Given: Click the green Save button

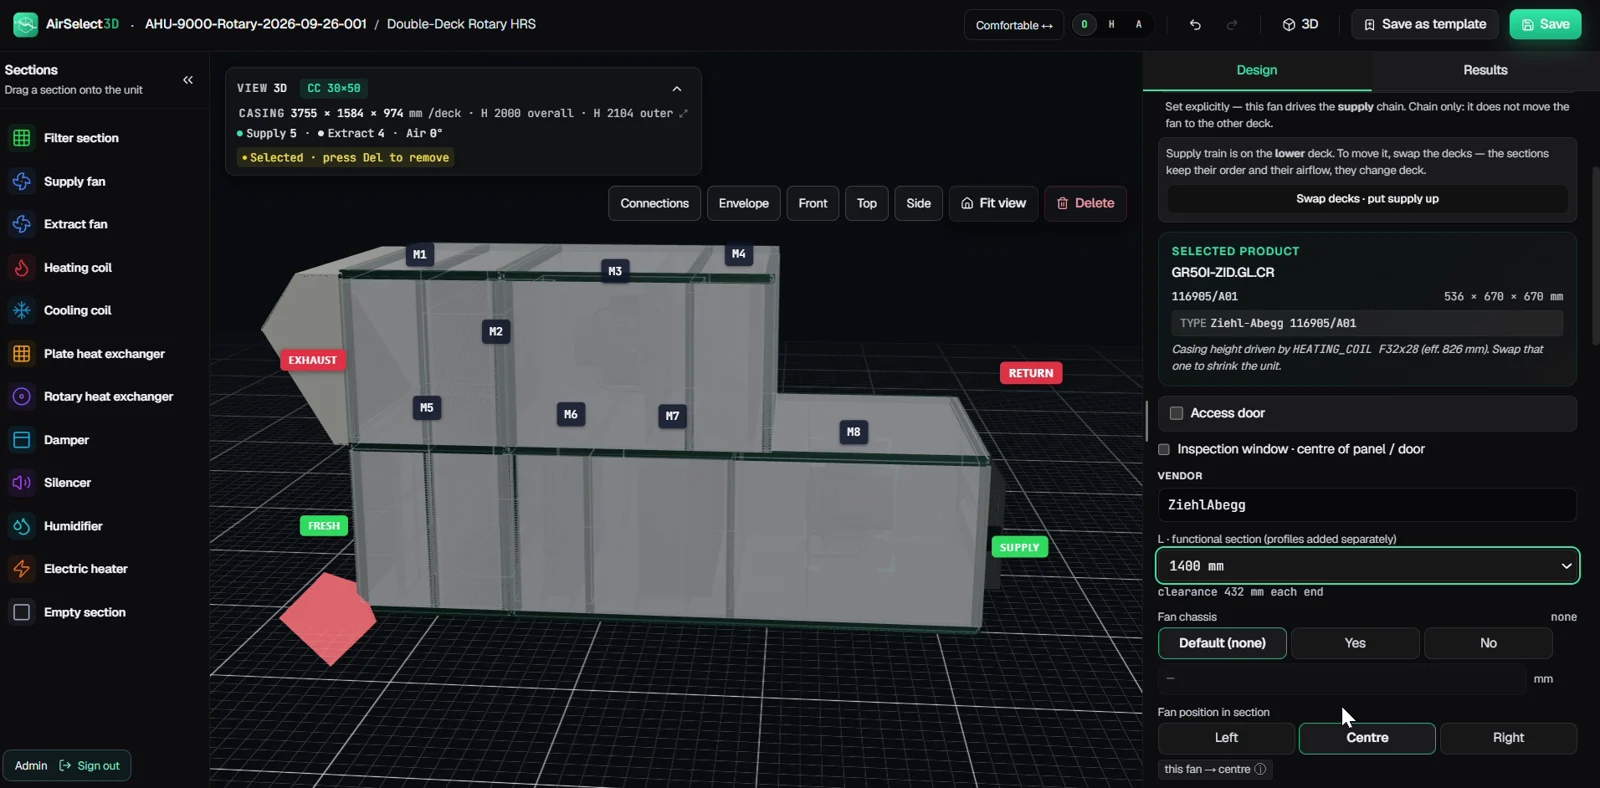Looking at the screenshot, I should tap(1545, 25).
